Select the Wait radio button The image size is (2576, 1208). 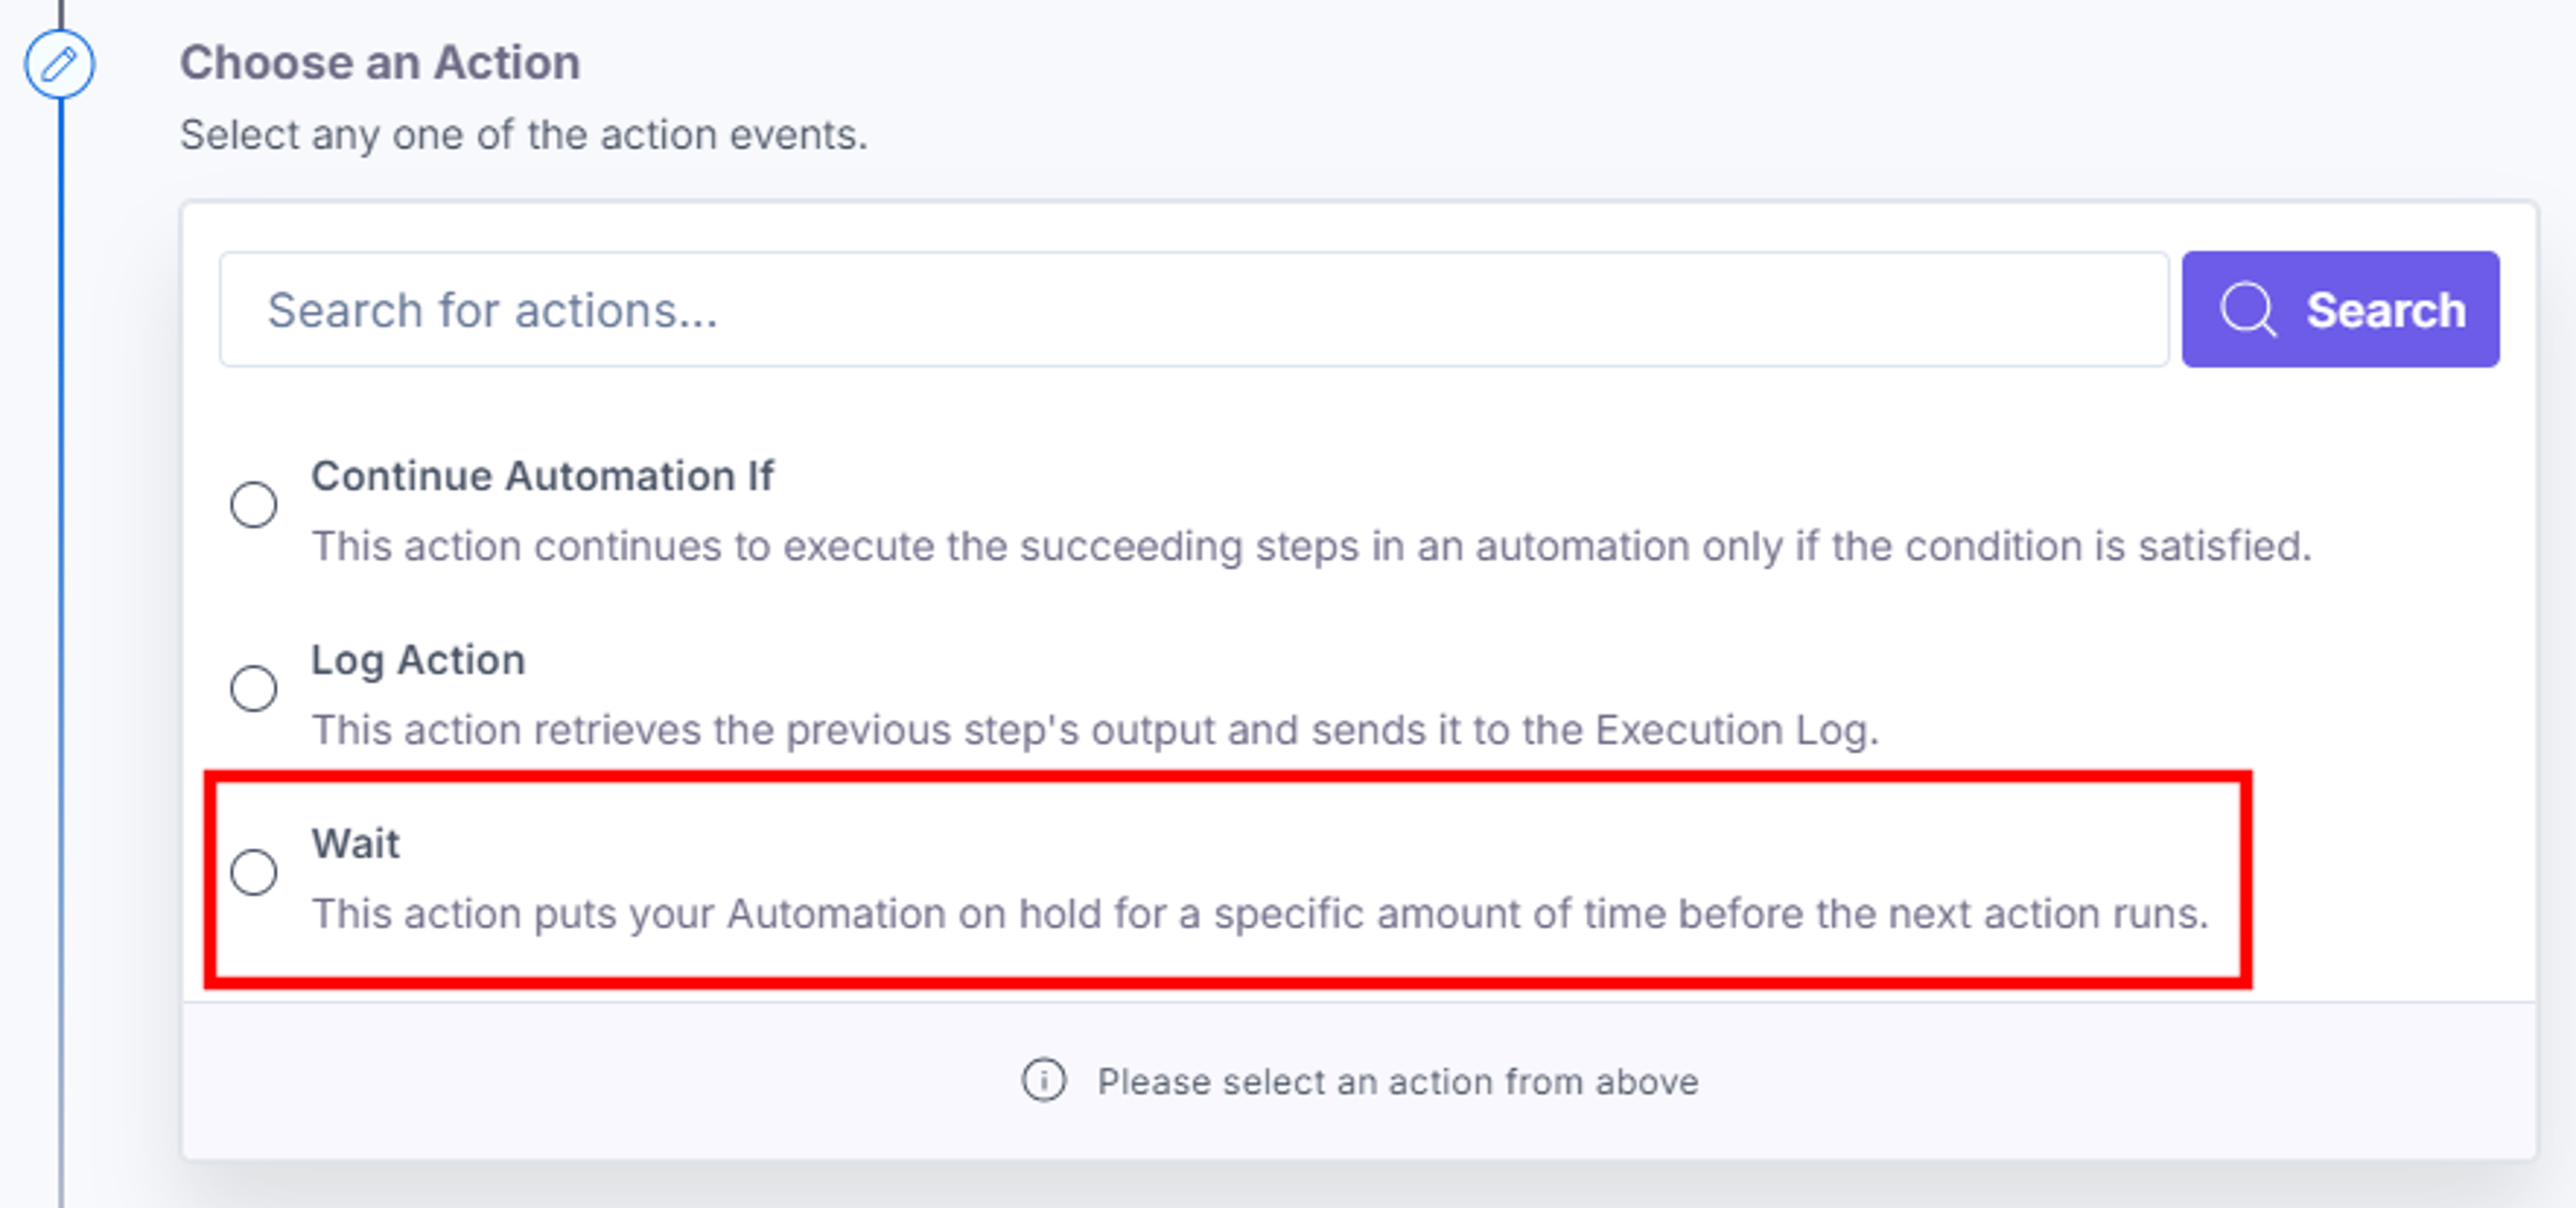pyautogui.click(x=254, y=873)
